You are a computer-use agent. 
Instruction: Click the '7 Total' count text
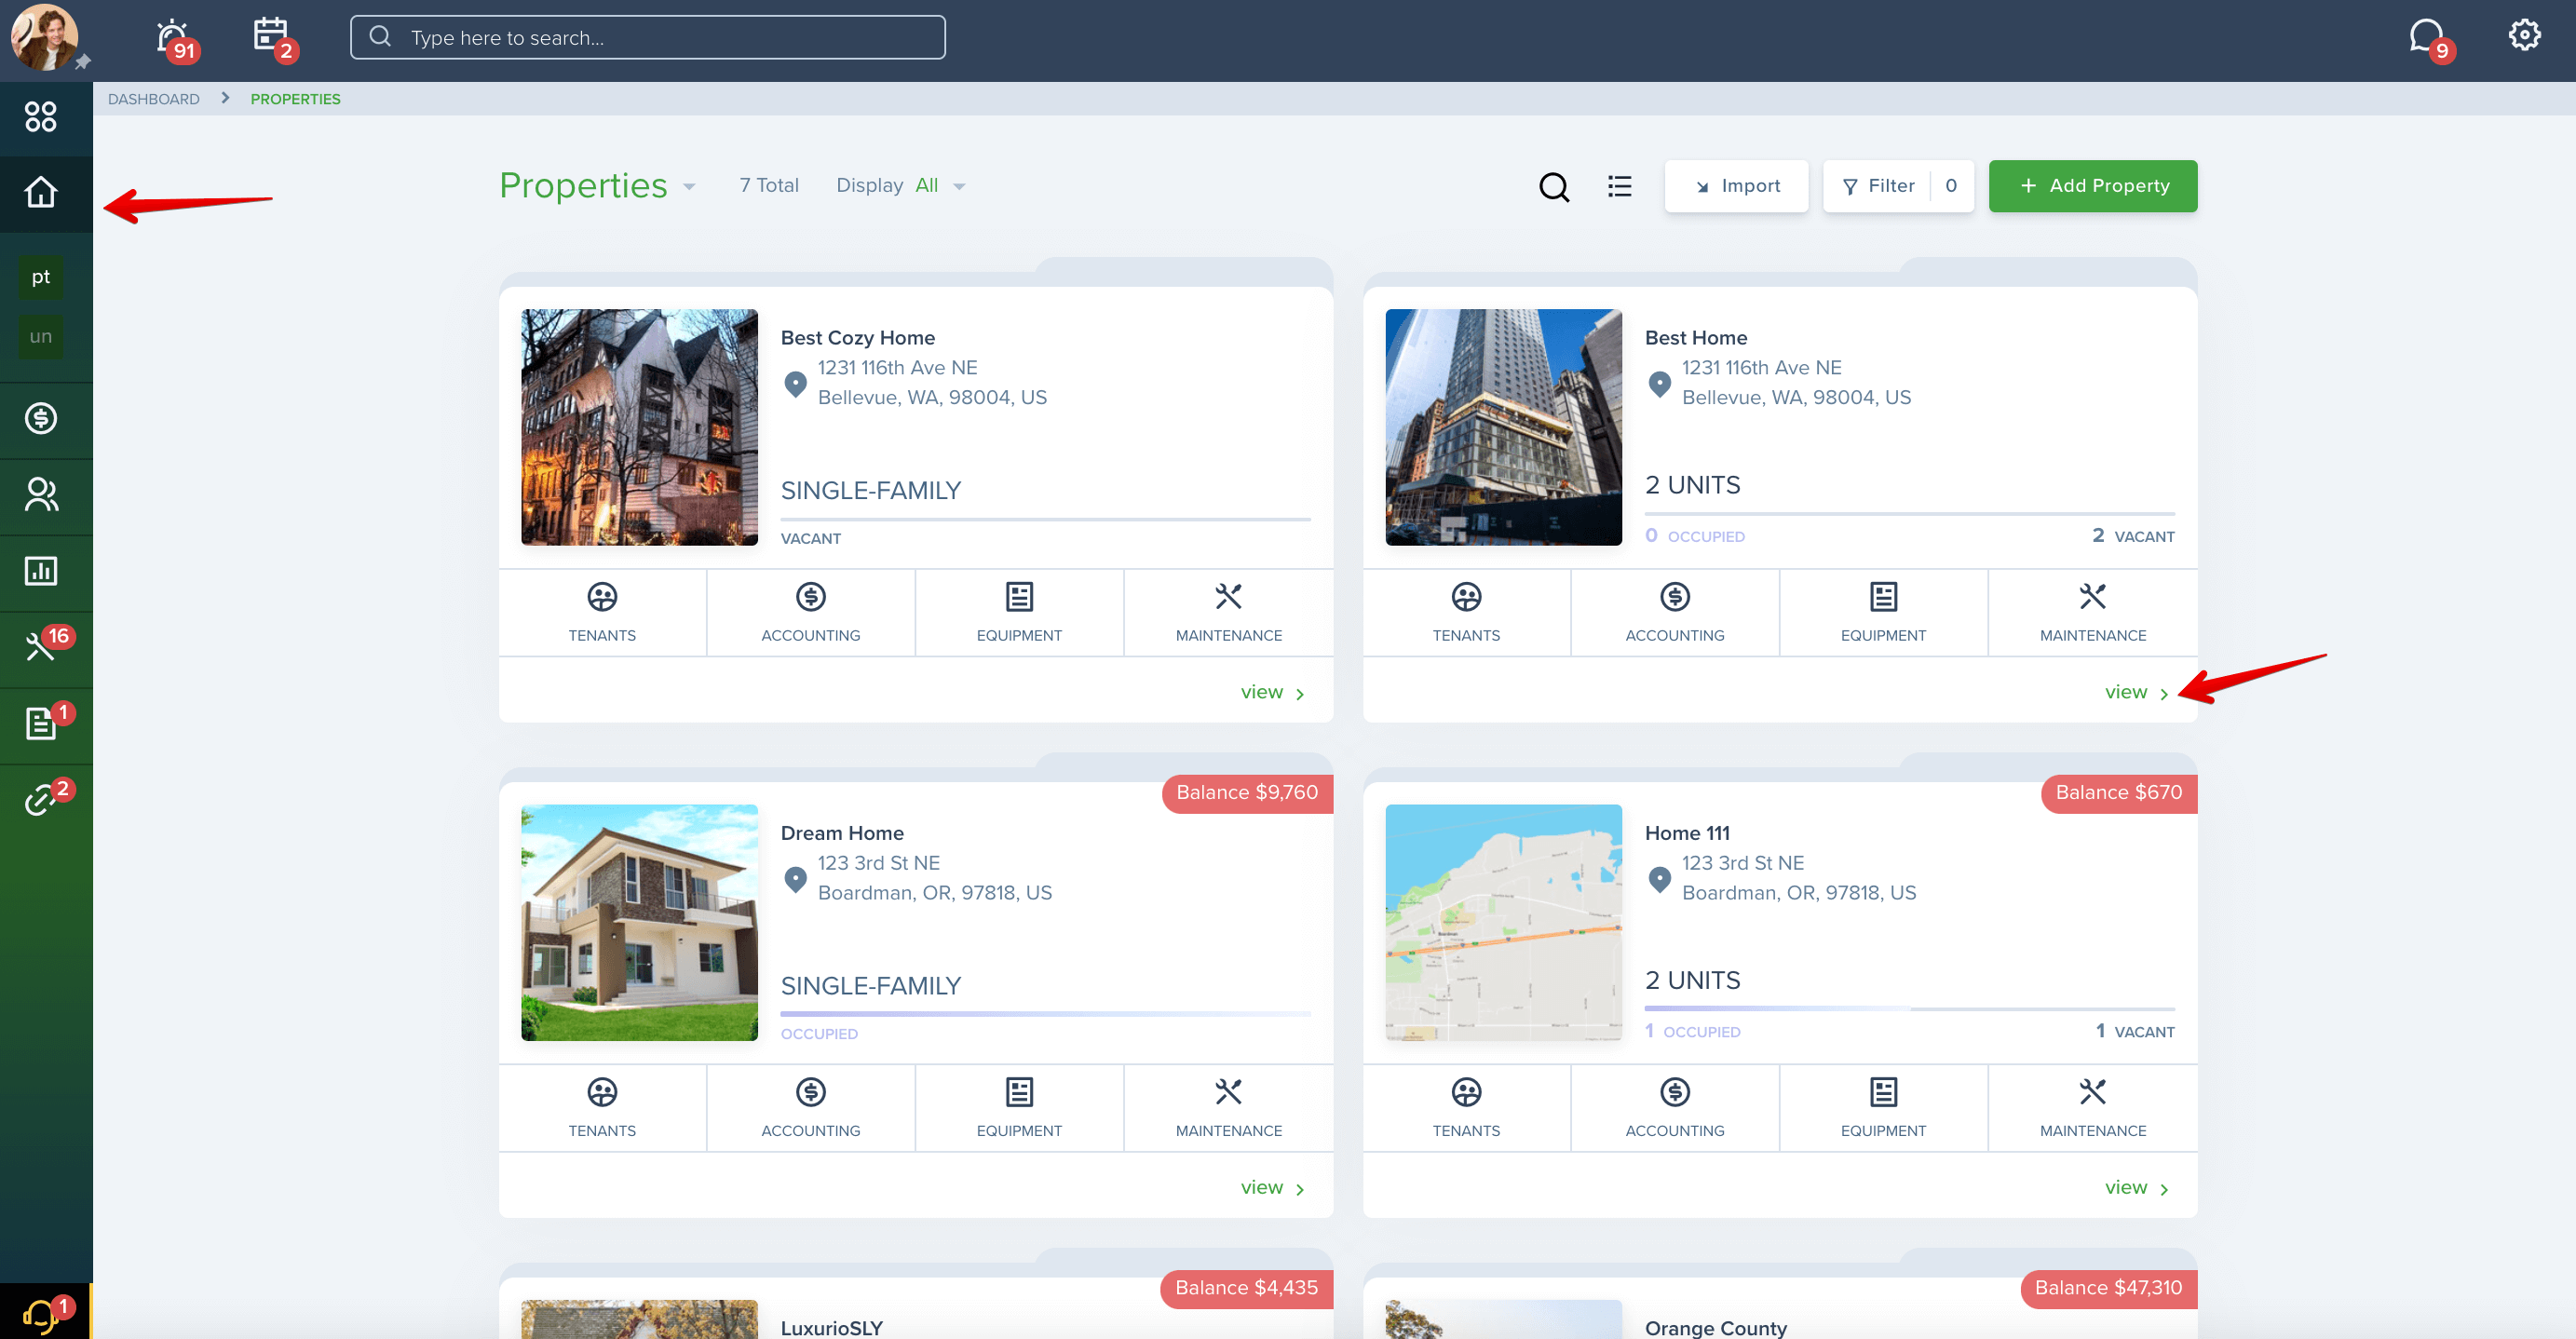(769, 186)
